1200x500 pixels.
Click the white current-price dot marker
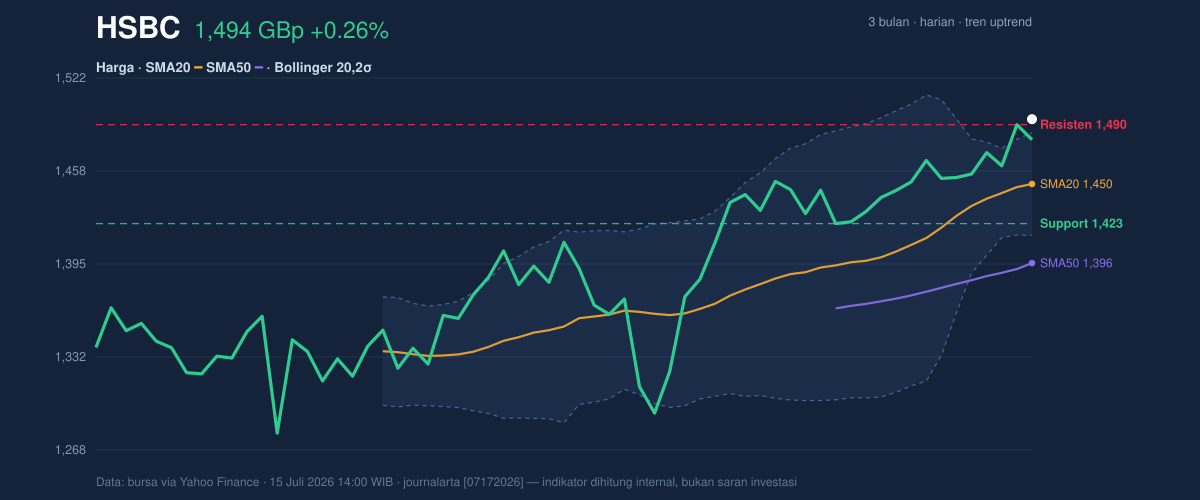pos(1032,119)
